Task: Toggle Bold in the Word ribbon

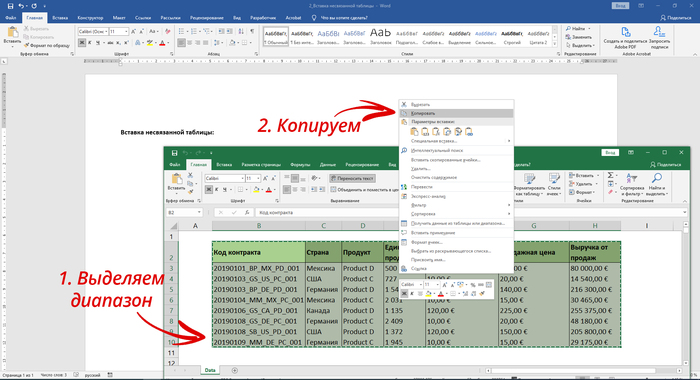Action: tap(82, 43)
